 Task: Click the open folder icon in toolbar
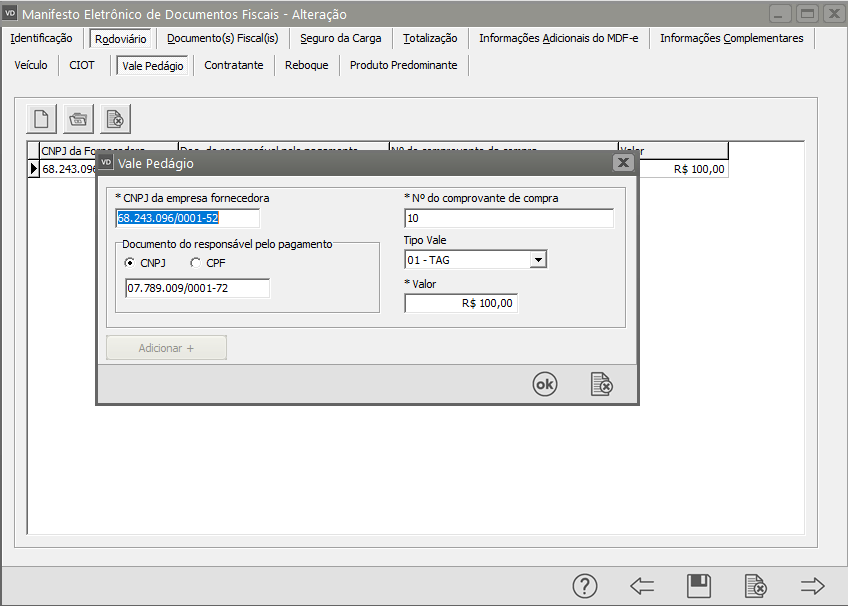point(79,119)
